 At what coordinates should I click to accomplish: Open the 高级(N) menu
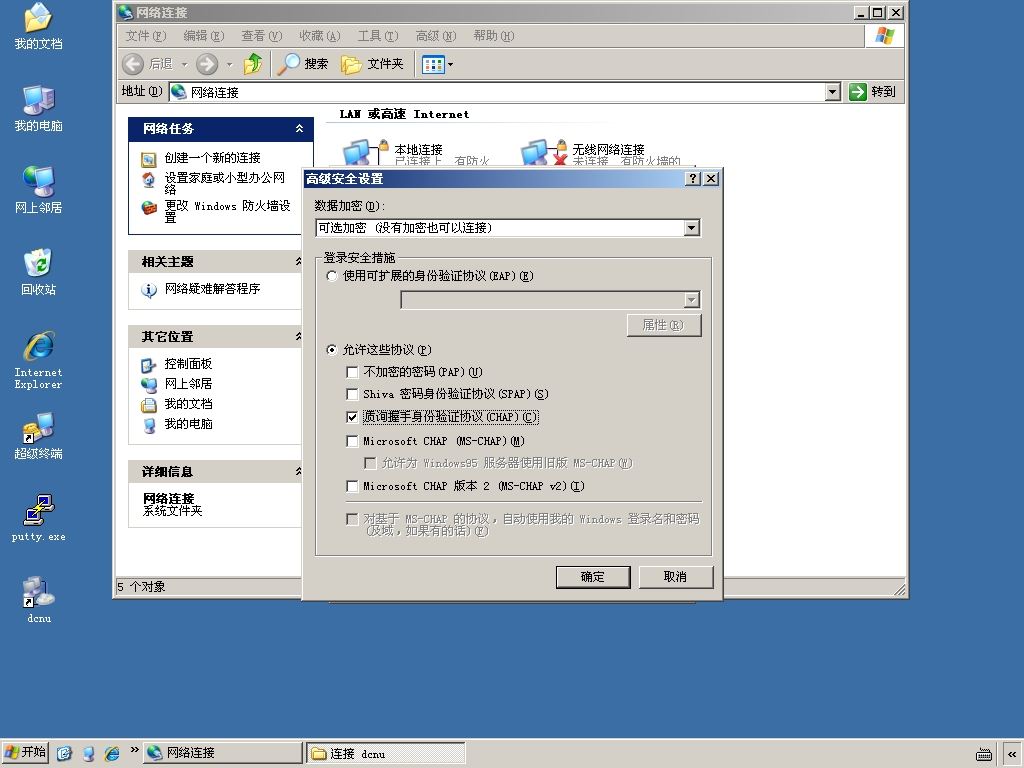(x=436, y=36)
